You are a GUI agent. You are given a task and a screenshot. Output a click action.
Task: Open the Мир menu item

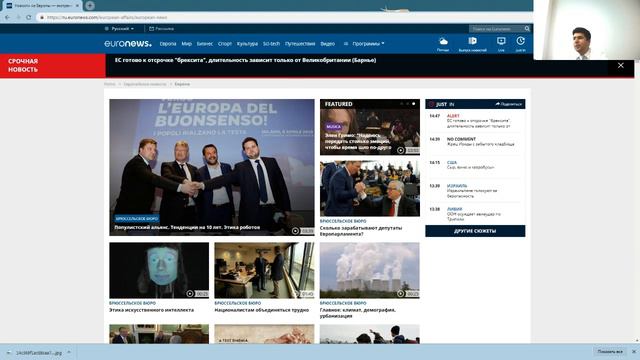coord(187,44)
